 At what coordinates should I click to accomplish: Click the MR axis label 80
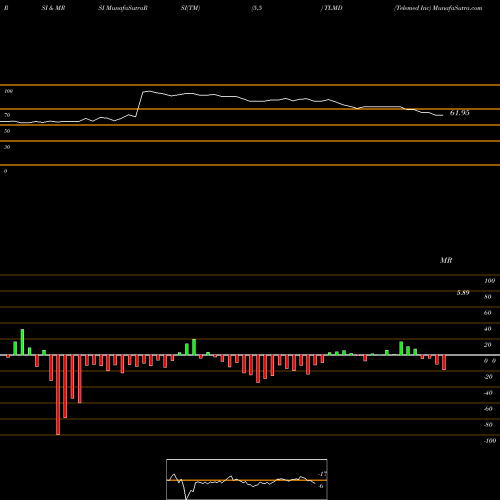coord(488,297)
